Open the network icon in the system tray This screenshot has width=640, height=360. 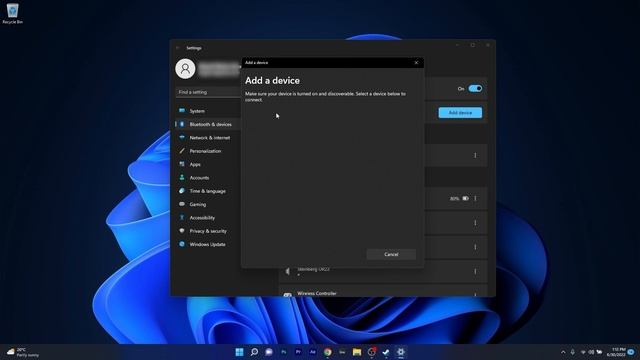point(583,352)
